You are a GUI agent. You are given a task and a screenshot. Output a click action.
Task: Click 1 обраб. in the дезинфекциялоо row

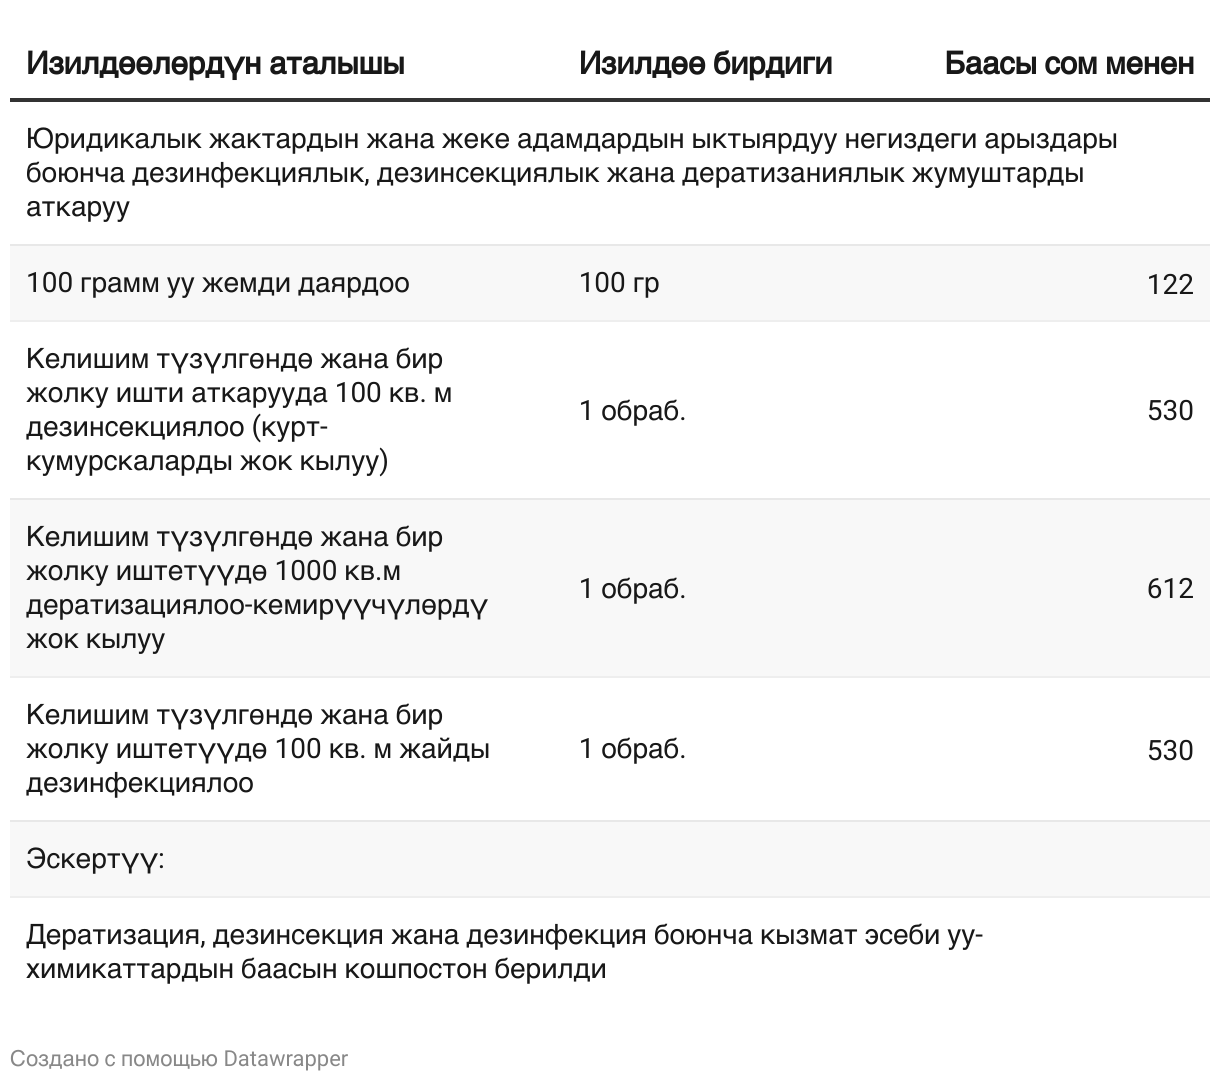632,749
